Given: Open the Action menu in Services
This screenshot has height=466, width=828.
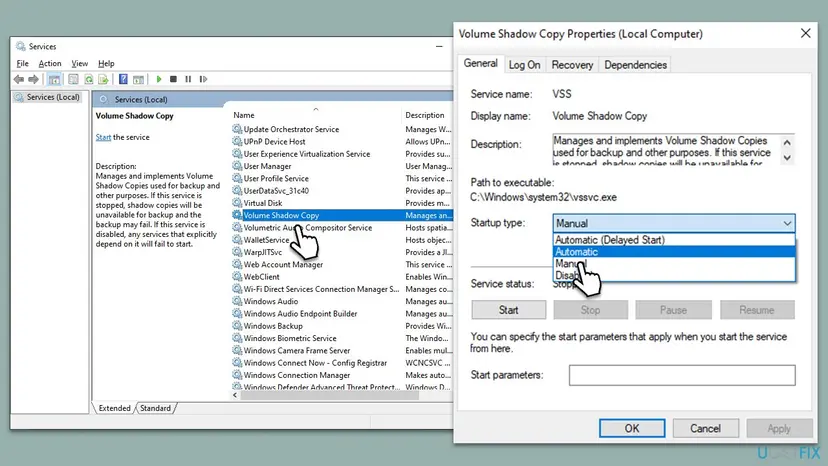Looking at the screenshot, I should pyautogui.click(x=50, y=63).
